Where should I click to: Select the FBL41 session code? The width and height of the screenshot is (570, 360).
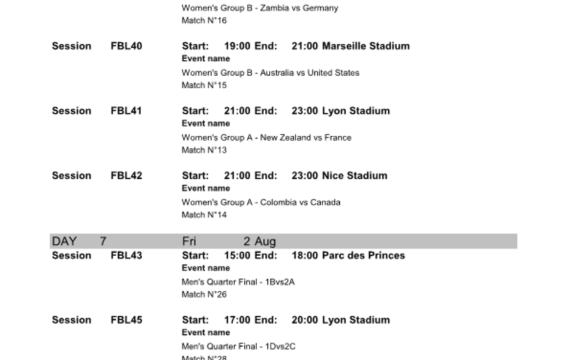pos(126,111)
